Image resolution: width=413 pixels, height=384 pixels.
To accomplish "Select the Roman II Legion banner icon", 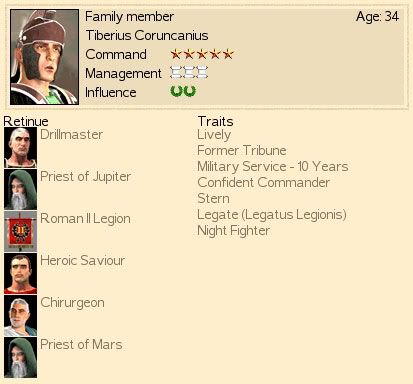I will (x=20, y=231).
